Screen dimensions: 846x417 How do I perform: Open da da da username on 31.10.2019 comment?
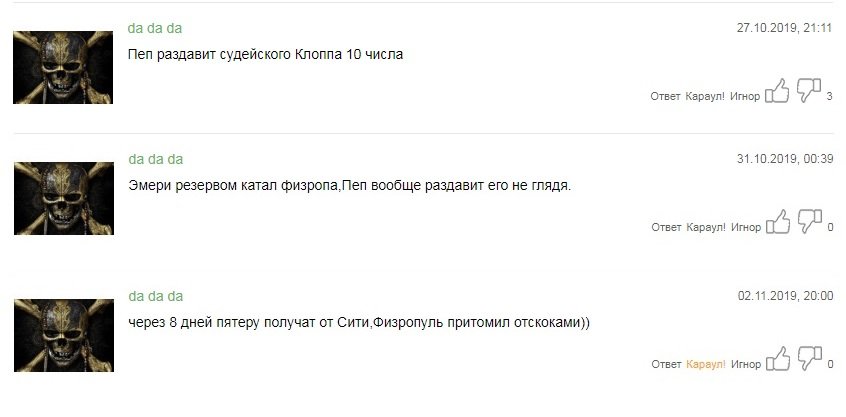pos(155,160)
